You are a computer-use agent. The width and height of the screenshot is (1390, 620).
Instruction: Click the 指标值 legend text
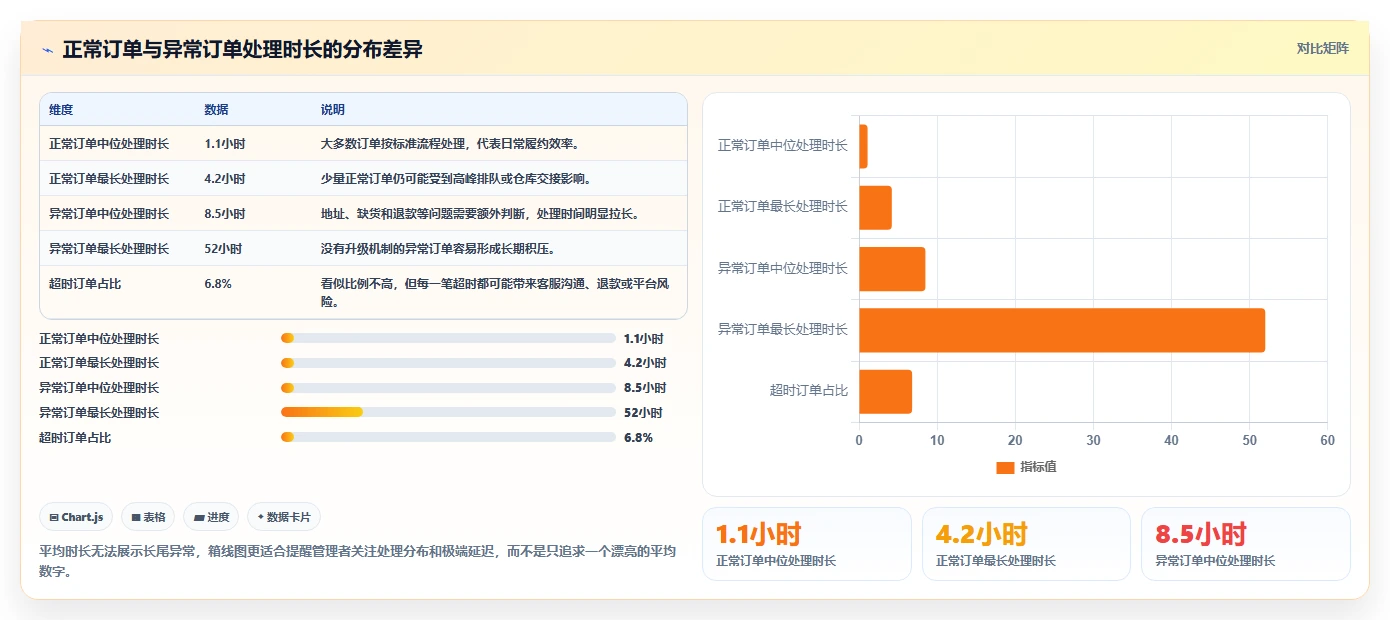(1038, 467)
